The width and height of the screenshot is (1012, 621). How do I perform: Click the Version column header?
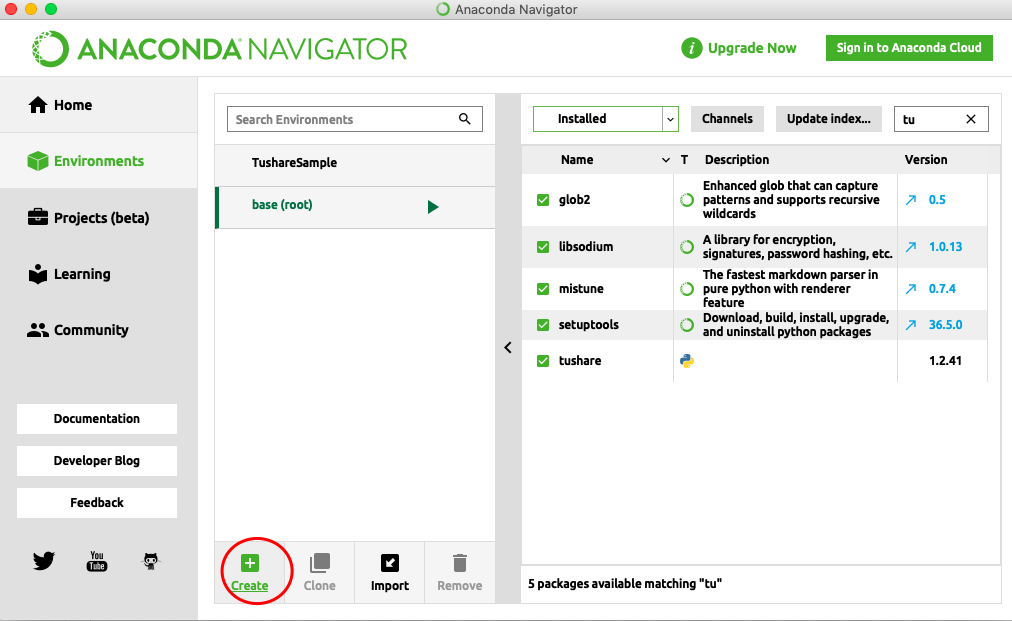point(926,159)
